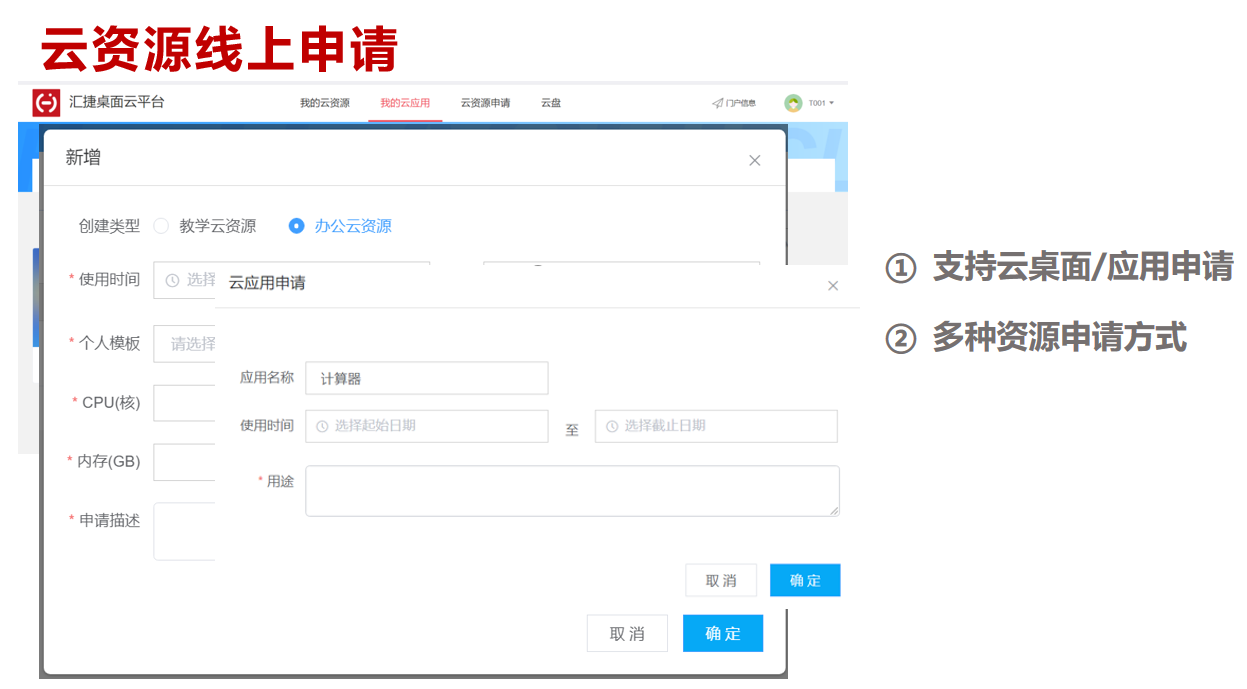Open the 云资源申请 menu item
This screenshot has width=1247, height=689.
pos(485,102)
